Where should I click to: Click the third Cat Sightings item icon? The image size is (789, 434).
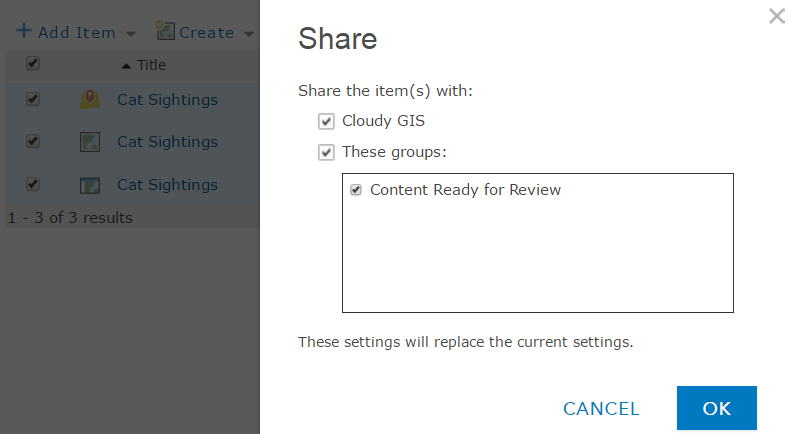coord(90,185)
